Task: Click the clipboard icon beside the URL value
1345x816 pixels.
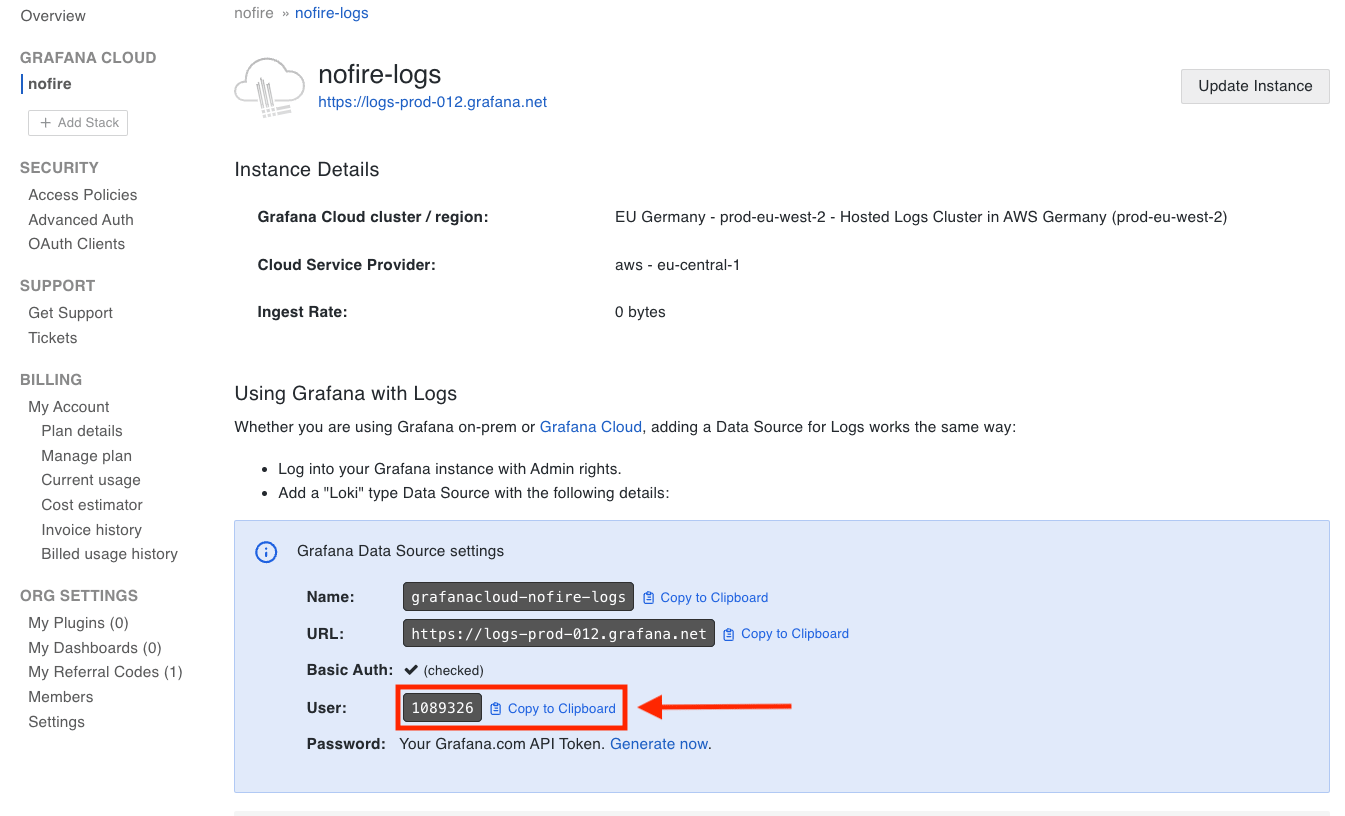Action: [729, 634]
